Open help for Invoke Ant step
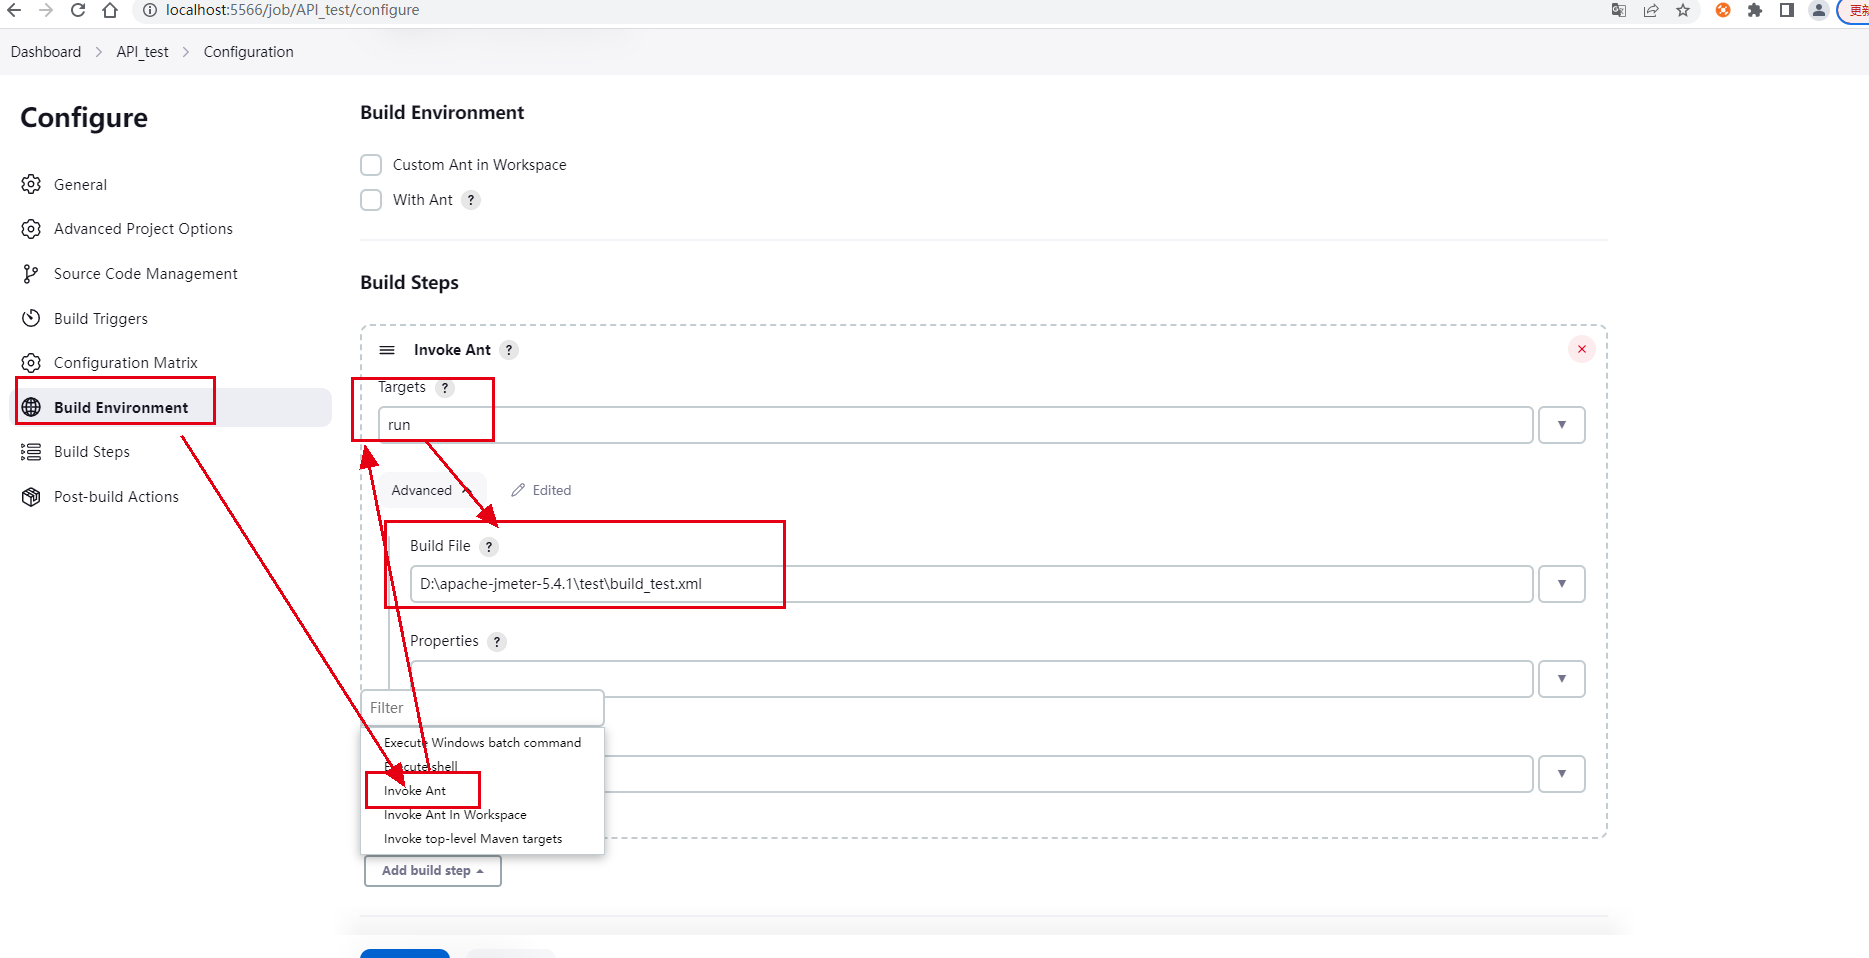This screenshot has height=958, width=1869. click(509, 350)
